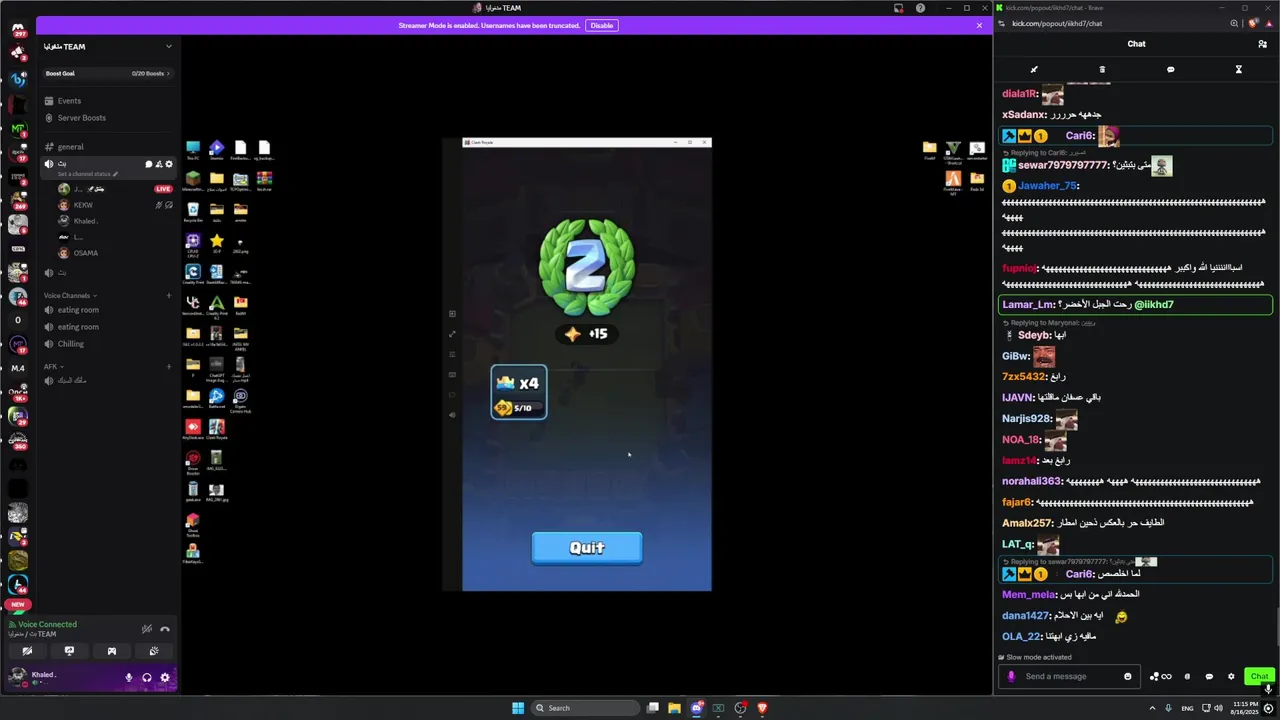Open active voice channel chat icon

click(149, 164)
